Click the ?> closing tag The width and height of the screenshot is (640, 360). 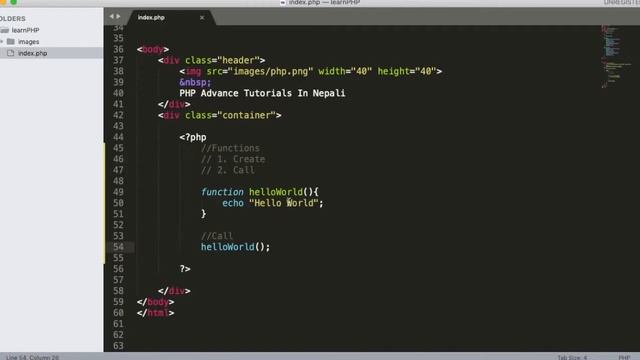(185, 269)
